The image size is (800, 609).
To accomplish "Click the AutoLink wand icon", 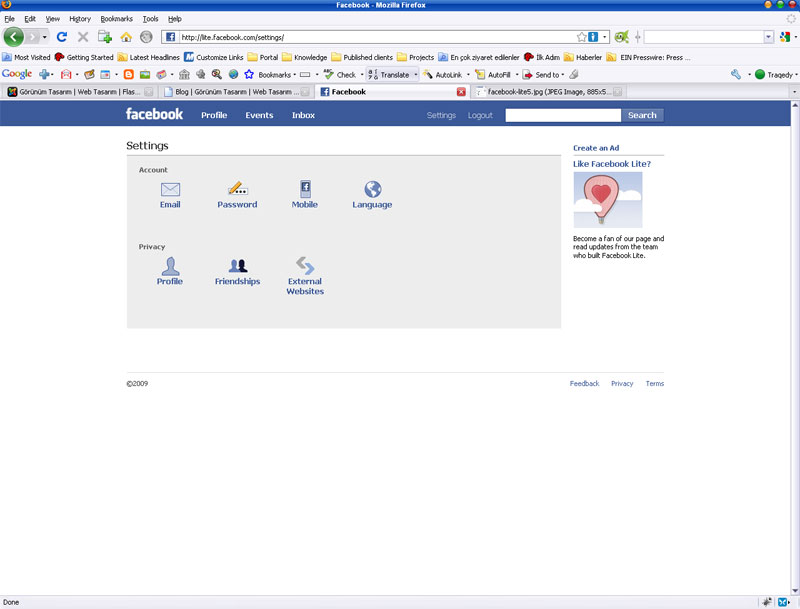I will (428, 74).
